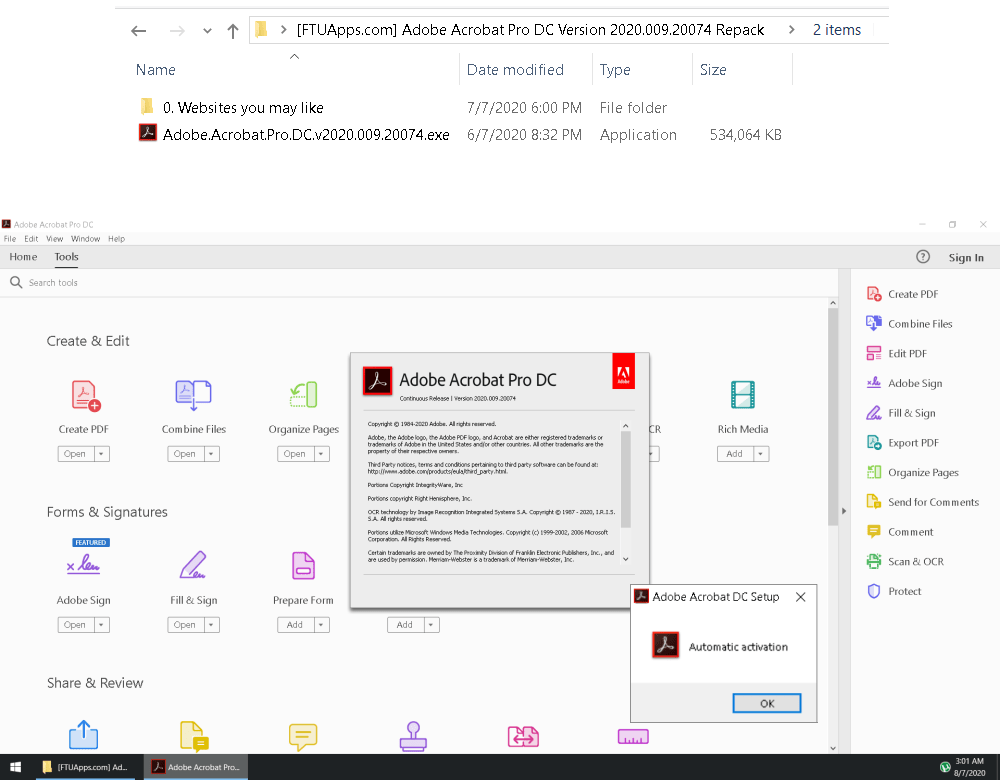
Task: Open the Windows Start button
Action: click(15, 767)
